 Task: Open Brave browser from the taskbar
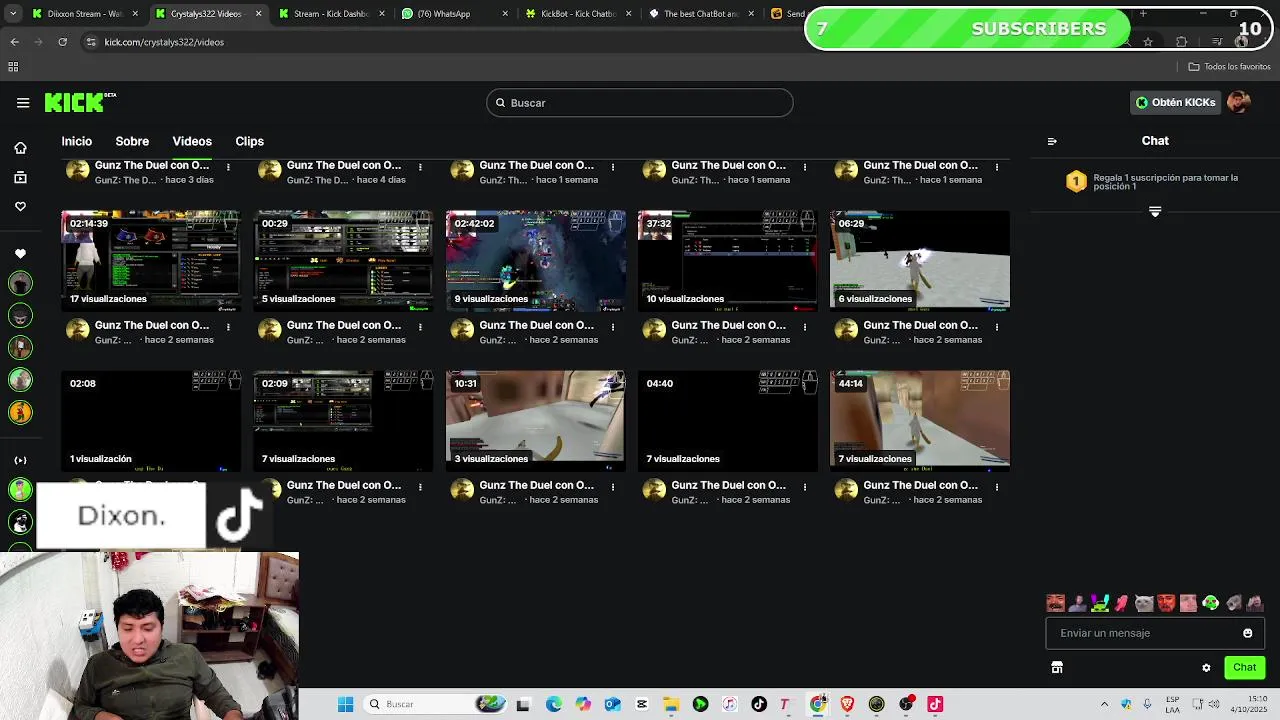[847, 704]
